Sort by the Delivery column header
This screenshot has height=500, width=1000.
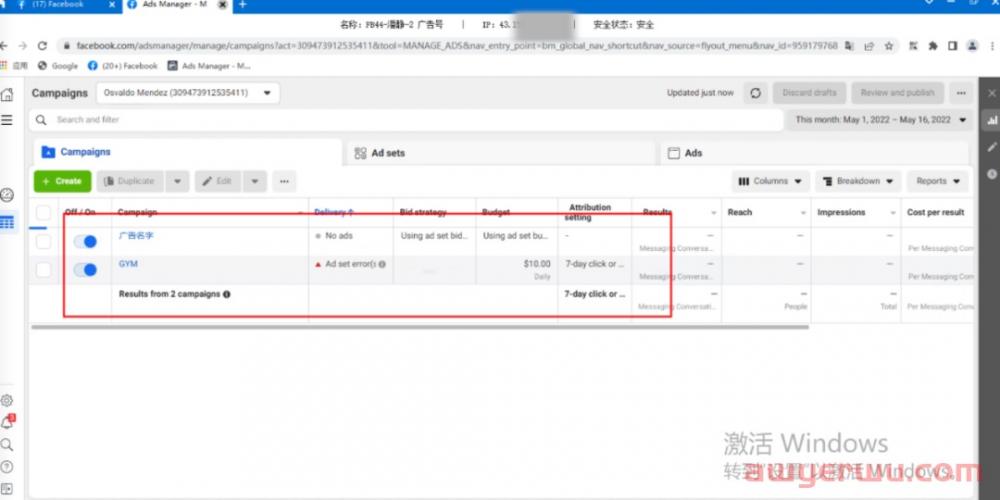(x=334, y=212)
